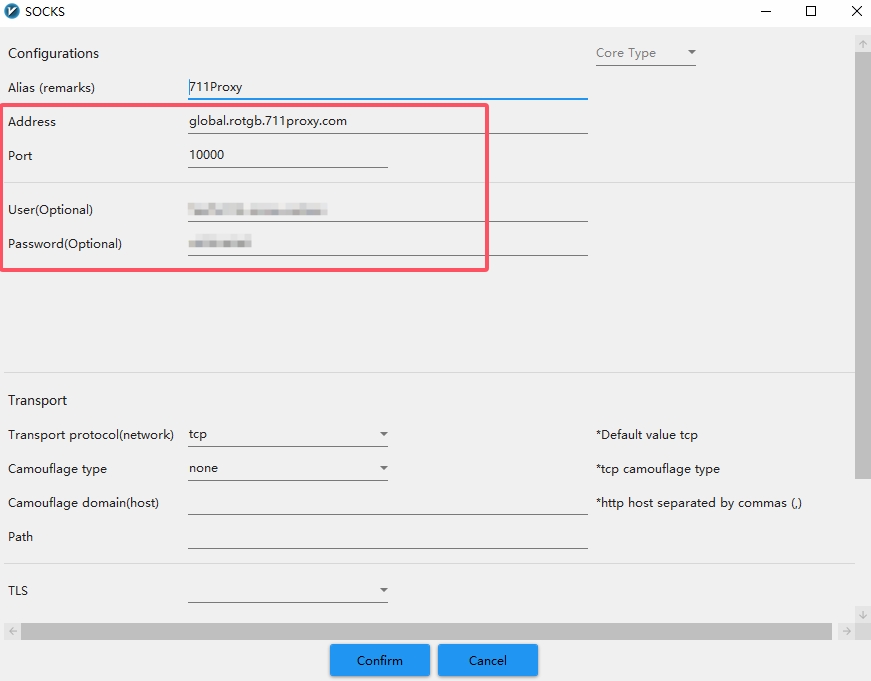Click the vertical scrollbar up arrow
871x681 pixels.
[863, 44]
